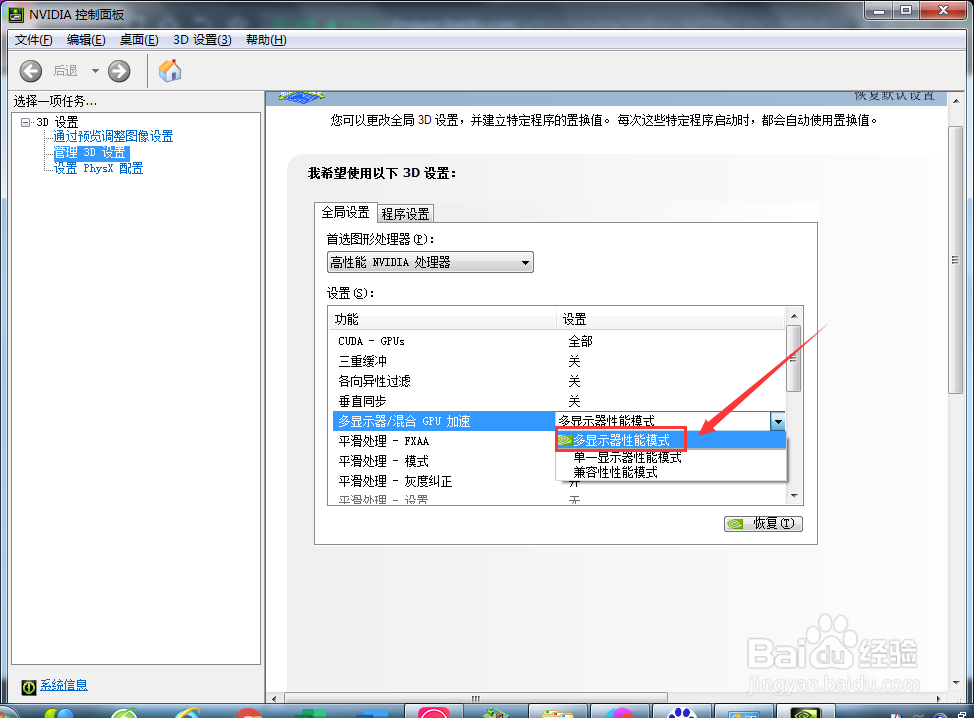974x718 pixels.
Task: Open the 3D 设置(3) menu
Action: click(x=203, y=40)
